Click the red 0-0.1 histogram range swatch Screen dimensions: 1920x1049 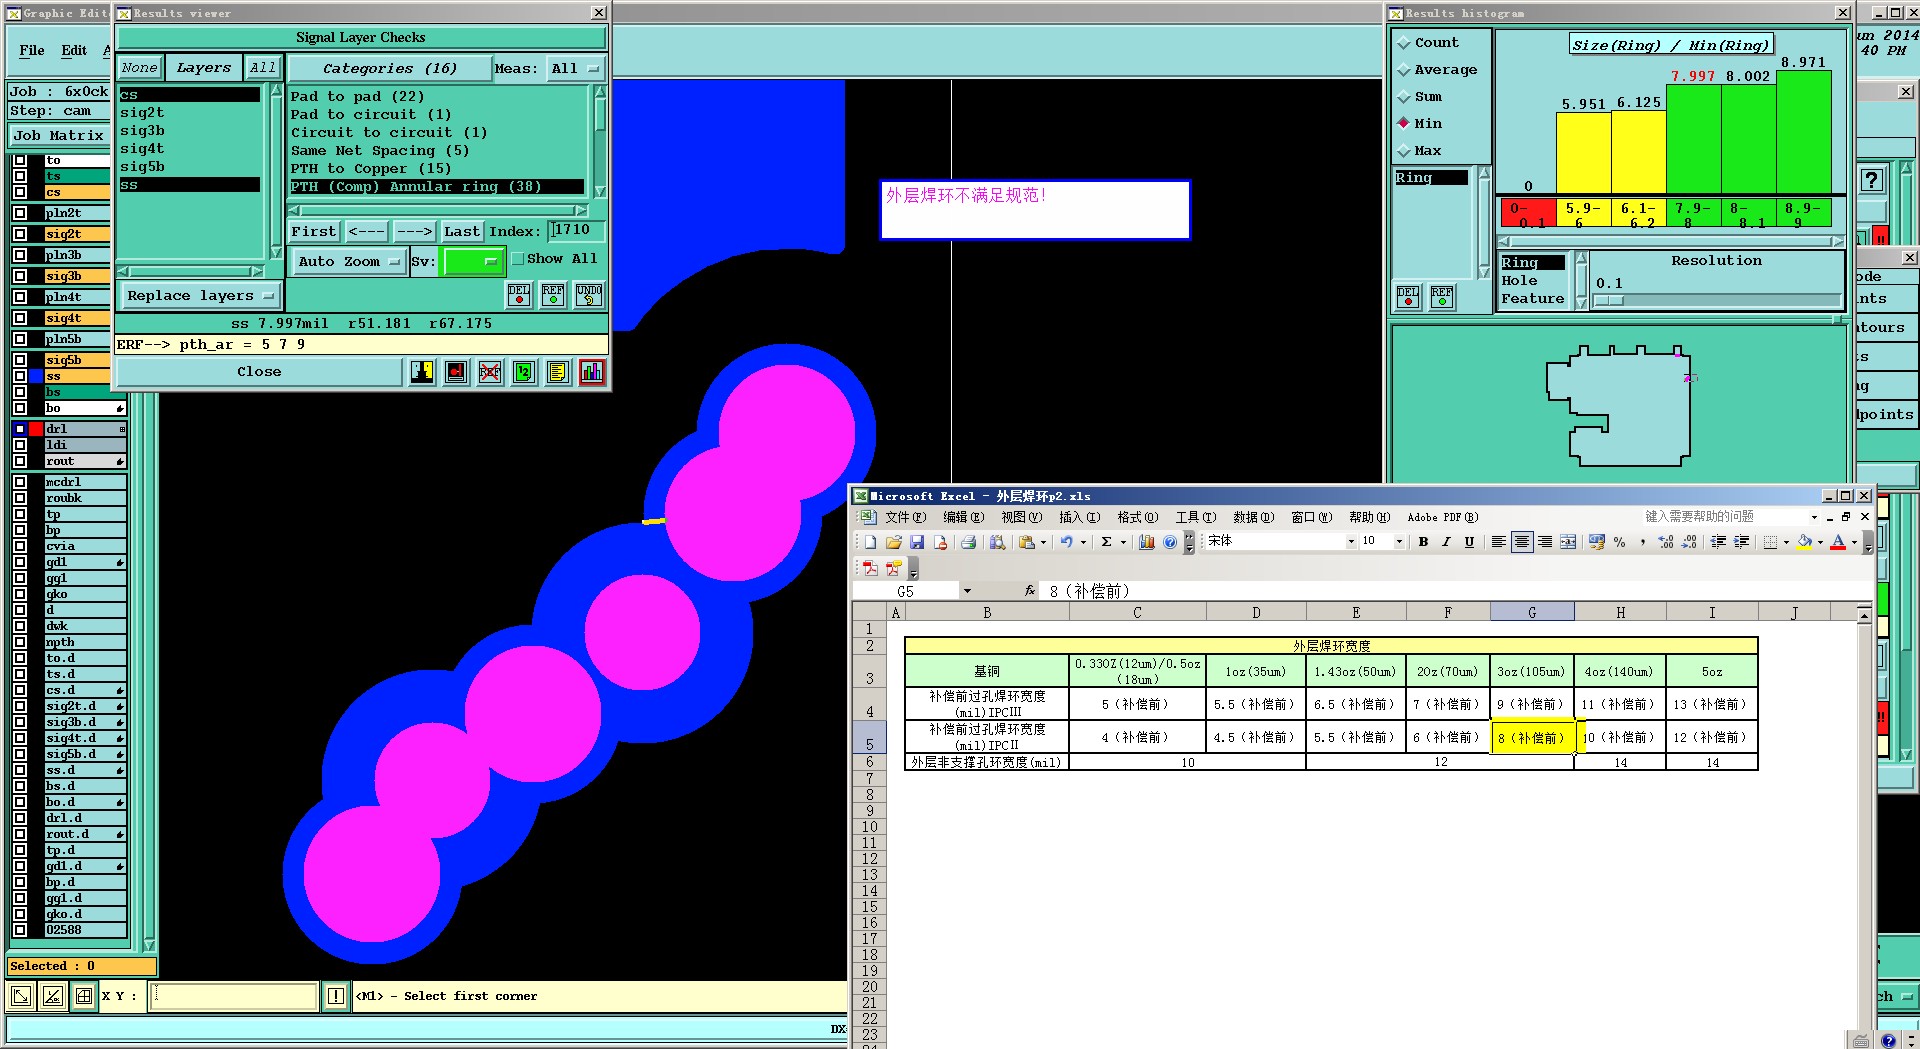pyautogui.click(x=1528, y=214)
